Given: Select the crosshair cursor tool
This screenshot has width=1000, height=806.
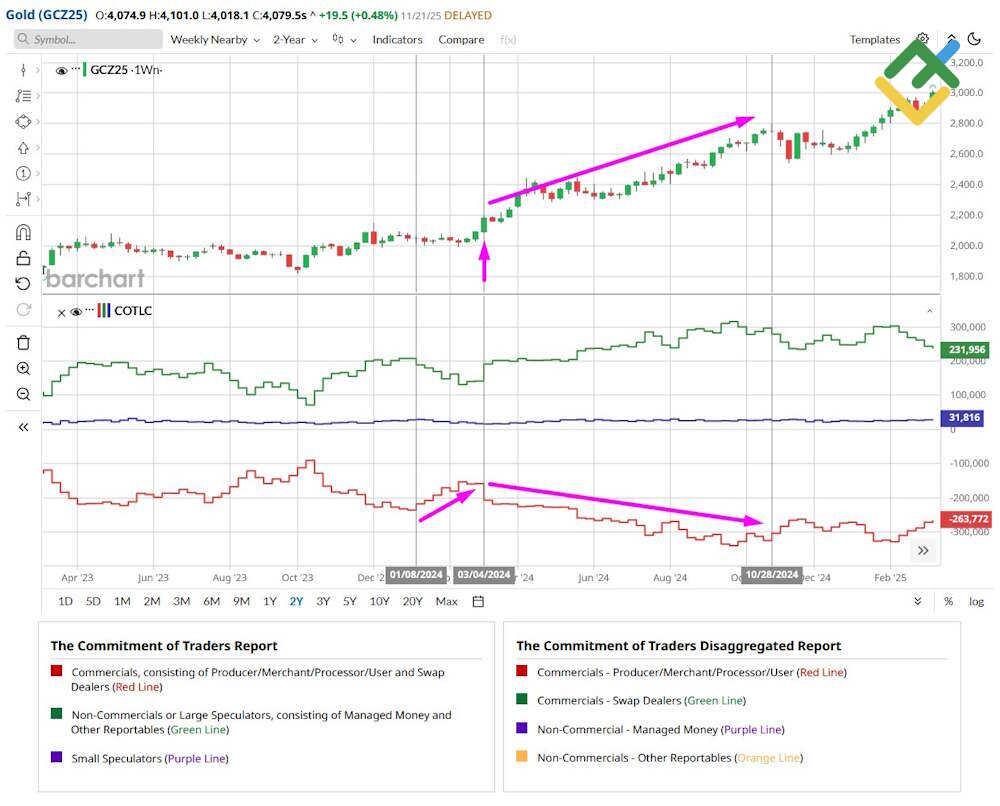Looking at the screenshot, I should pos(22,70).
